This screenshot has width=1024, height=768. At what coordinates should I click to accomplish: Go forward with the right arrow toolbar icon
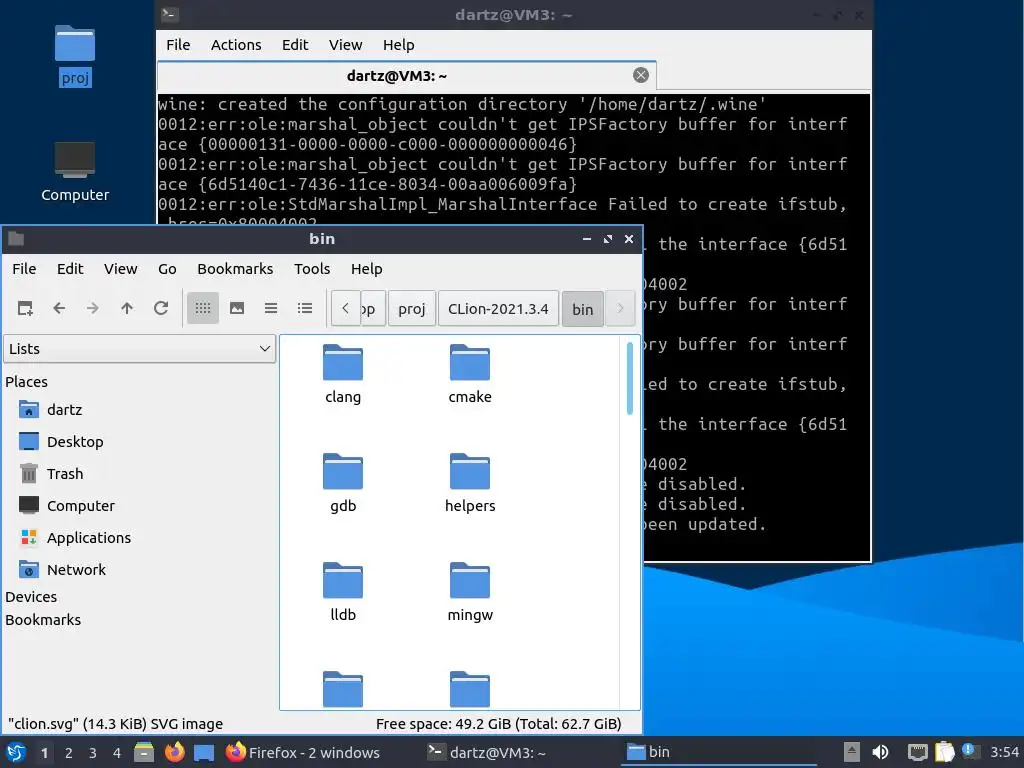click(93, 308)
